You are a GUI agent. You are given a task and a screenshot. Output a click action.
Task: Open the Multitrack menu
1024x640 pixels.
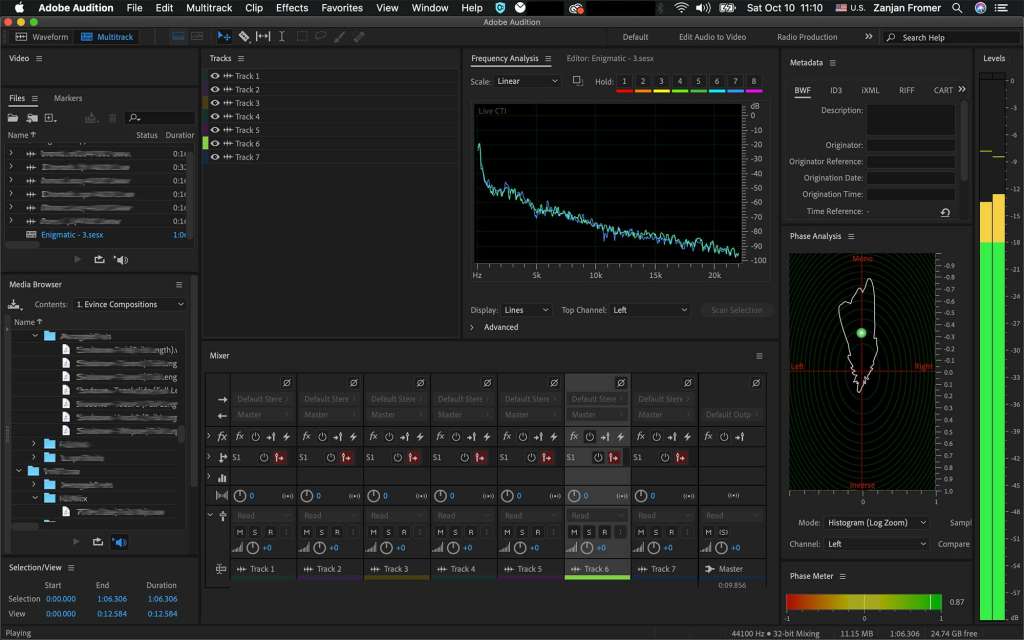209,8
